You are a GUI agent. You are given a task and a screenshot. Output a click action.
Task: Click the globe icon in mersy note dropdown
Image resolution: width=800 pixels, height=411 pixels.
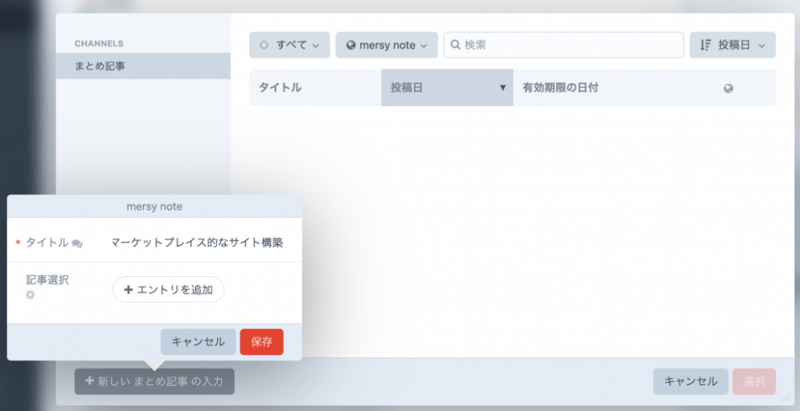pyautogui.click(x=351, y=45)
